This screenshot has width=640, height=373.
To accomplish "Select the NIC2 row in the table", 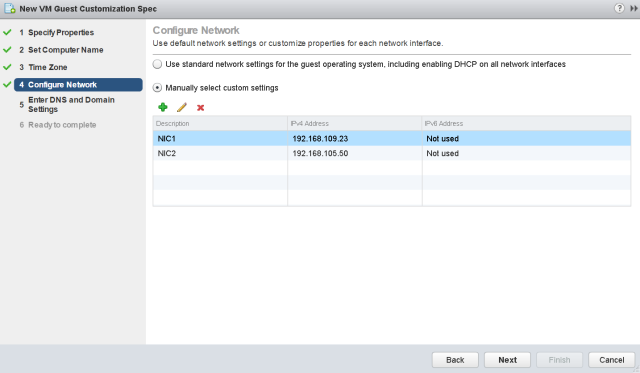I will [x=392, y=153].
